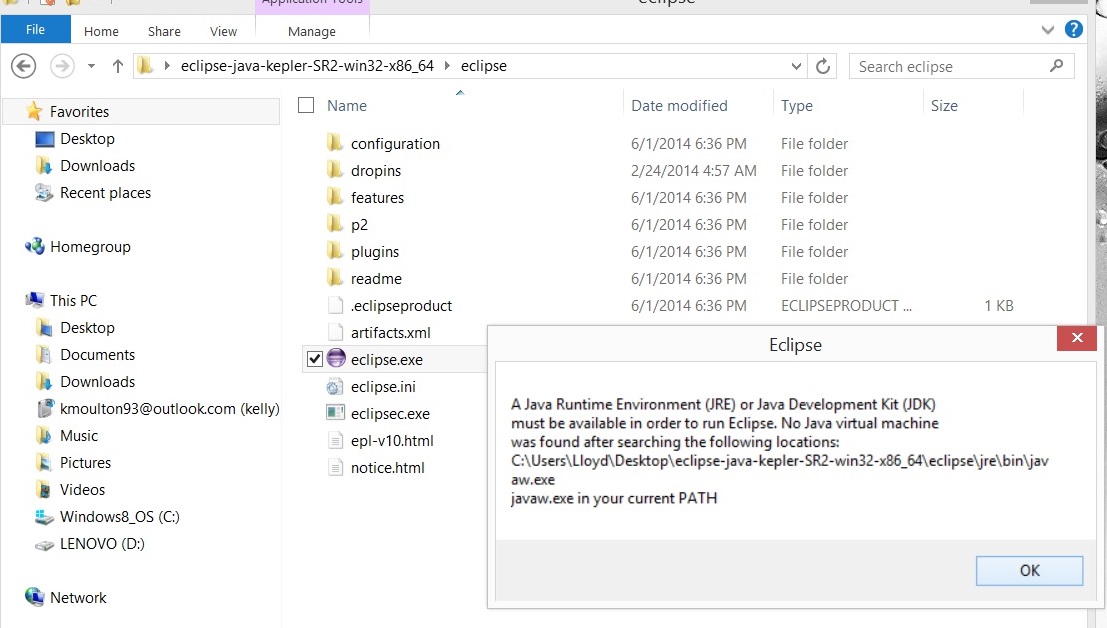Sort by the Size column header
1107x628 pixels.
pos(944,106)
